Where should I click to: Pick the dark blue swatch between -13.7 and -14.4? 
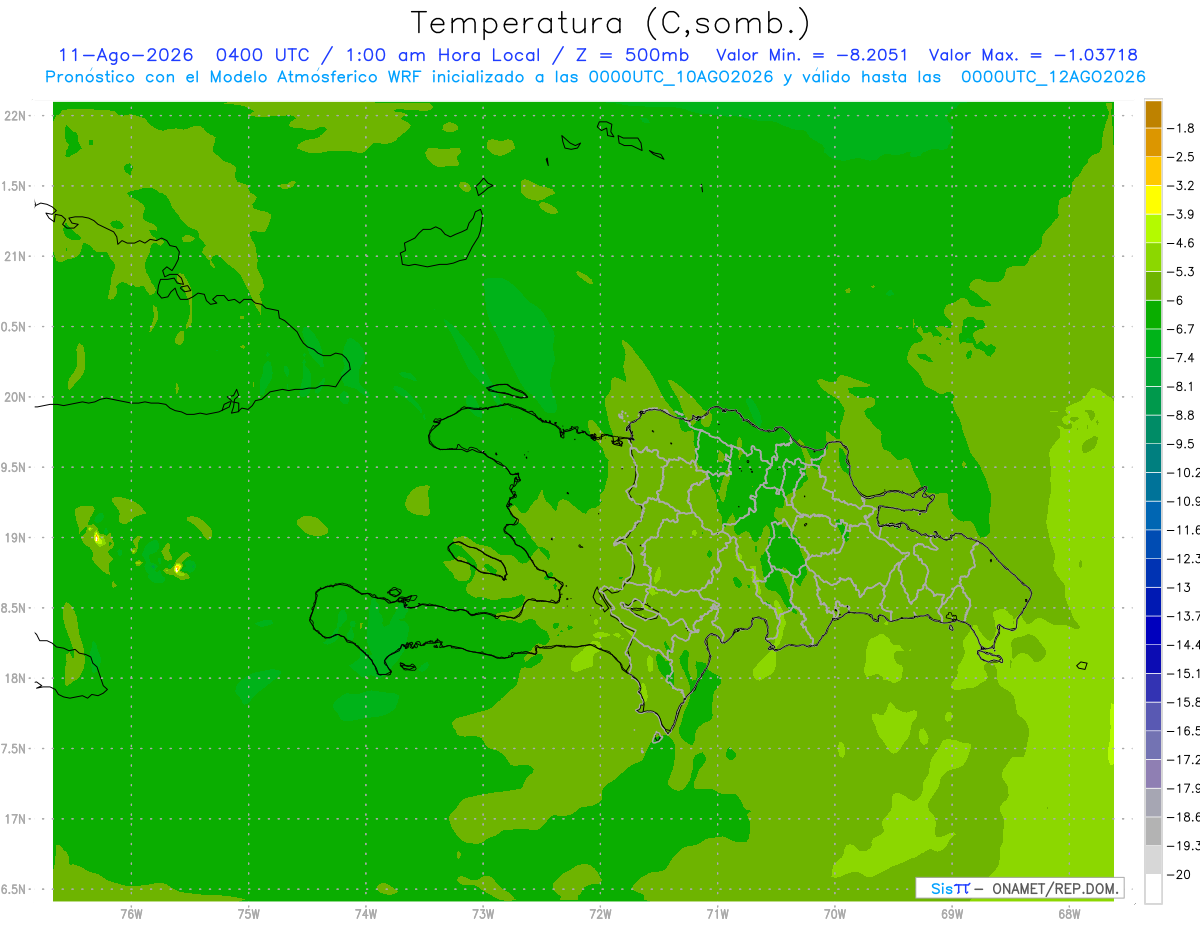pos(1153,629)
